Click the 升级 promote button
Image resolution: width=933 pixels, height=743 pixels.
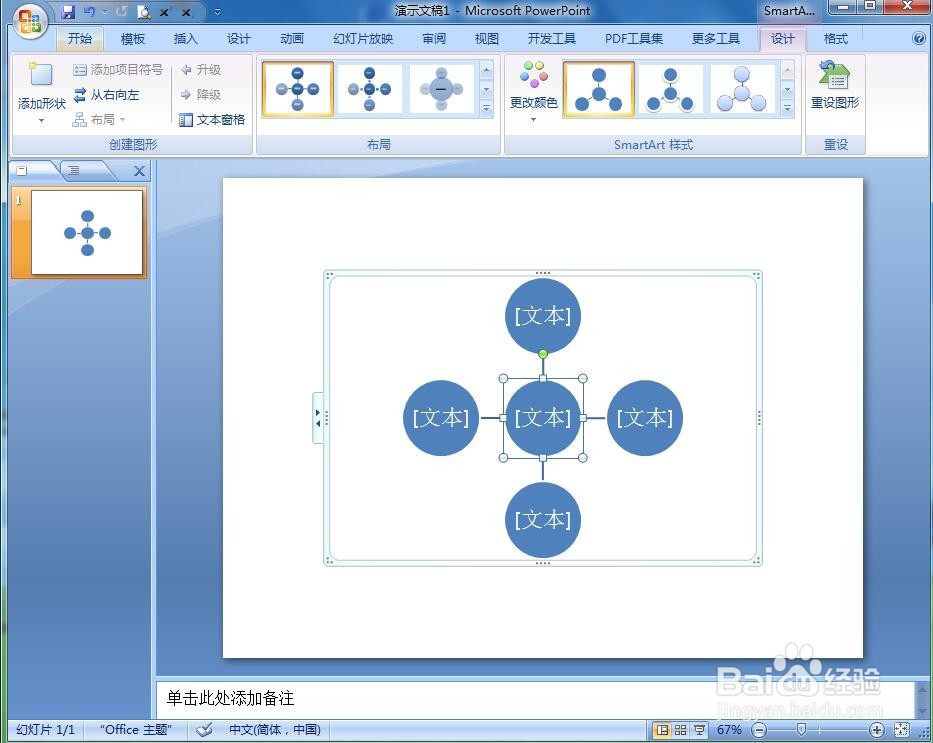point(201,70)
